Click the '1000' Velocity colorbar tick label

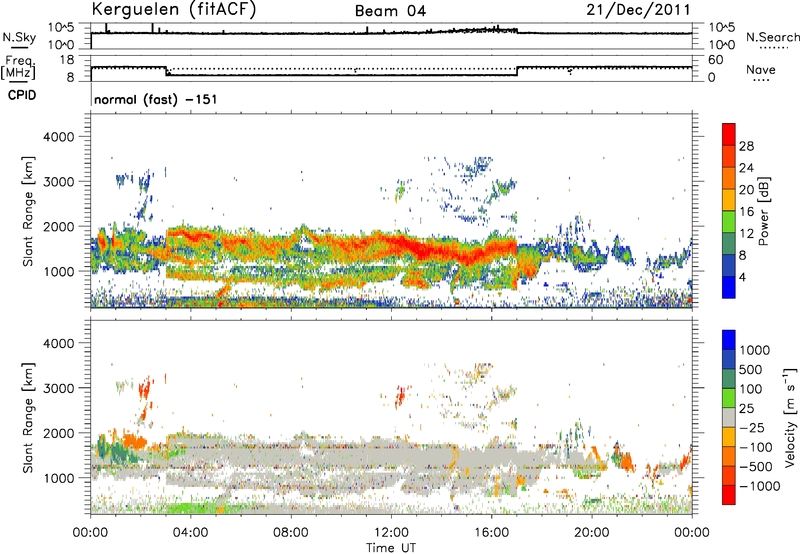pyautogui.click(x=754, y=350)
